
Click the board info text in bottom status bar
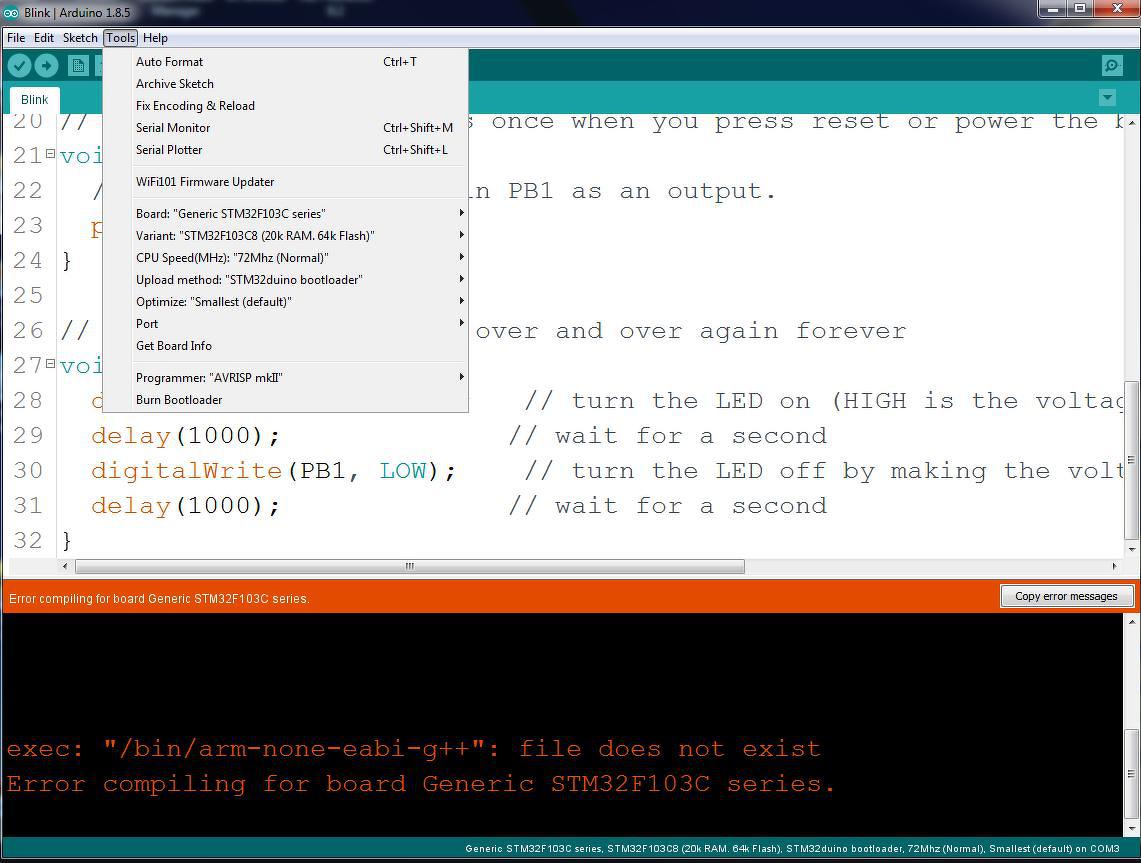coord(792,848)
